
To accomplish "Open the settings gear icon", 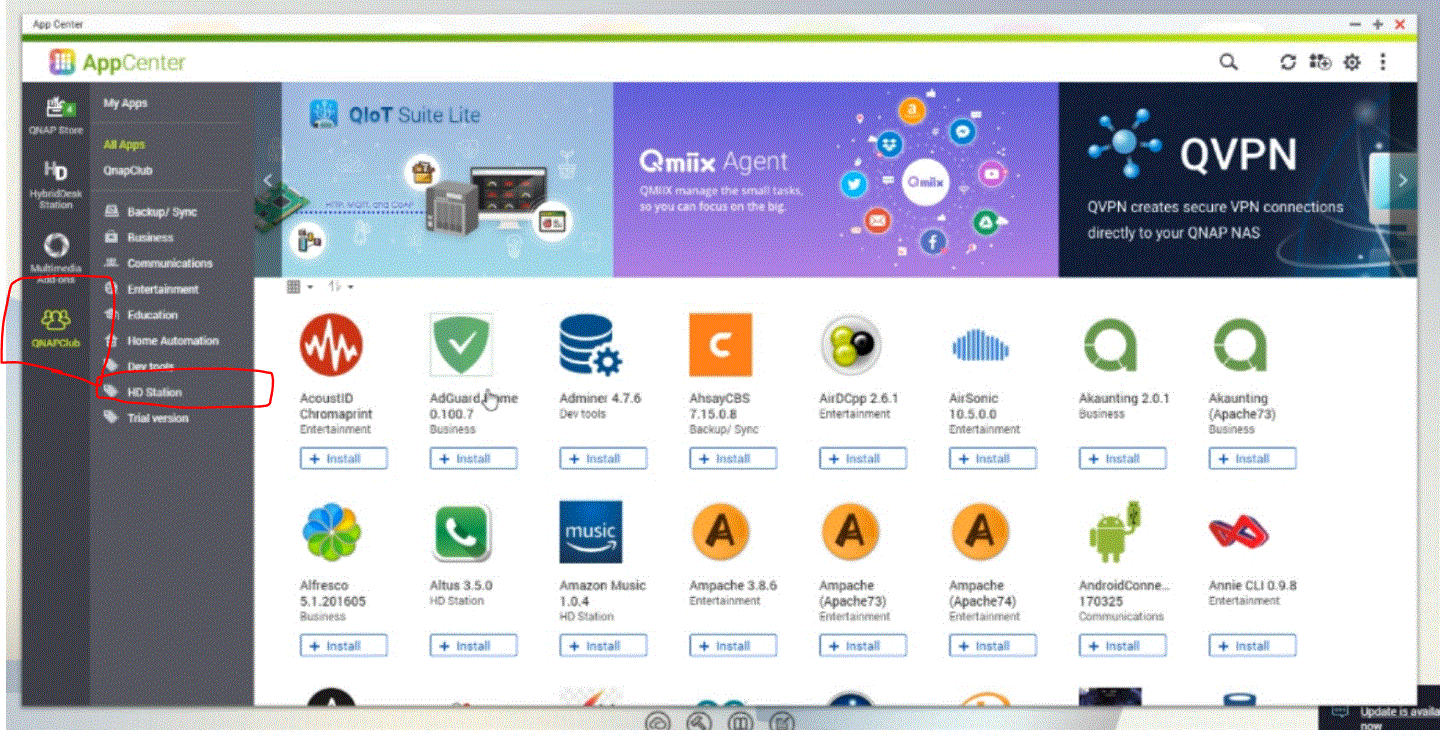I will (1352, 62).
